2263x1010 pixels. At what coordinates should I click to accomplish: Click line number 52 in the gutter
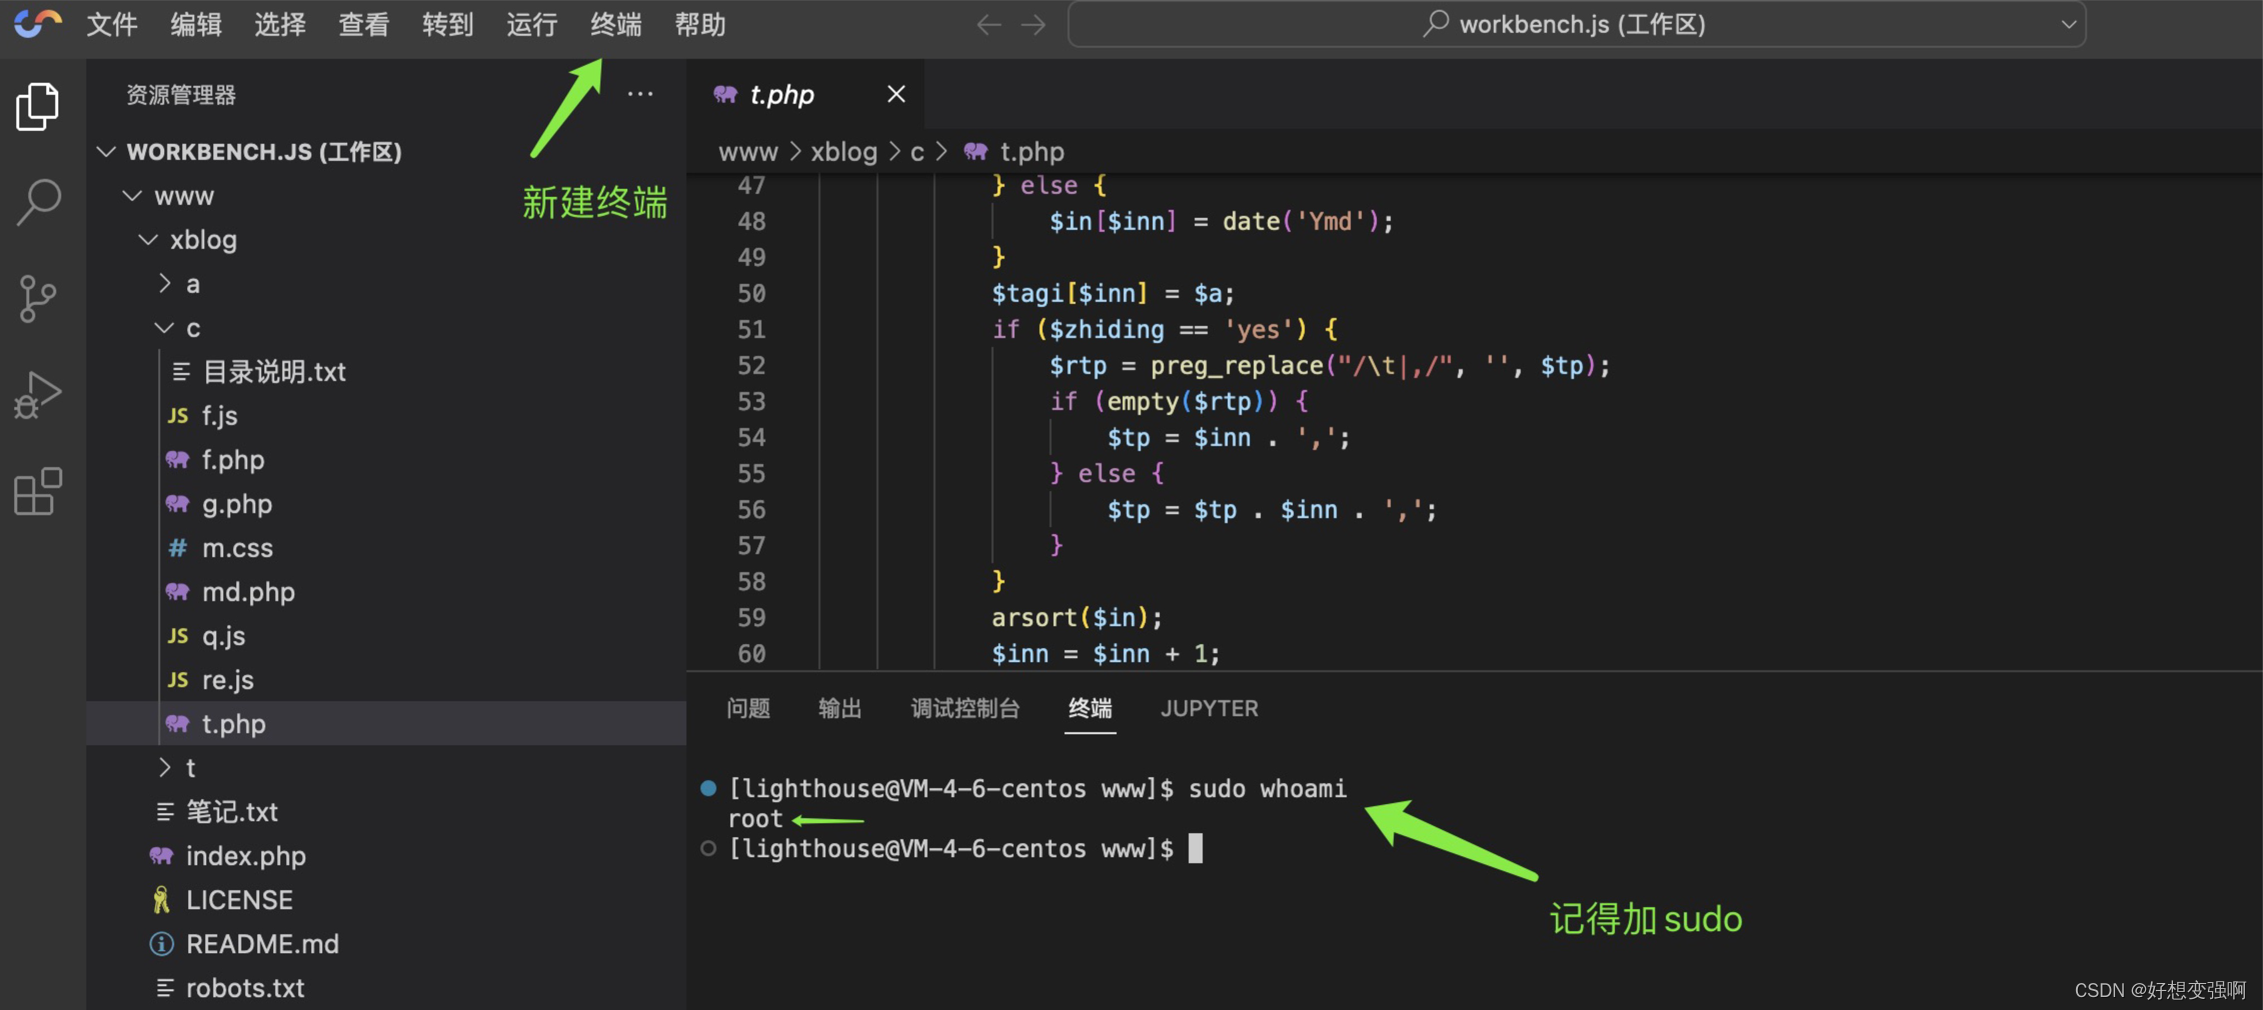[x=751, y=366]
